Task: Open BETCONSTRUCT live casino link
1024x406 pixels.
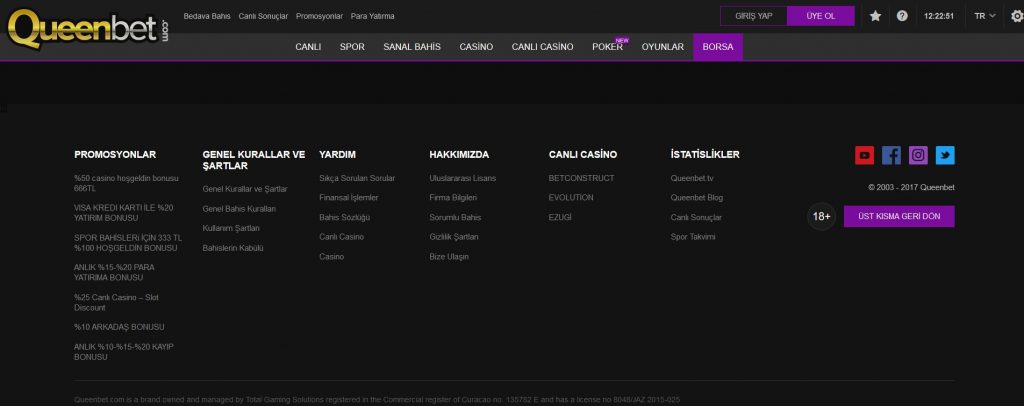Action: [x=581, y=178]
